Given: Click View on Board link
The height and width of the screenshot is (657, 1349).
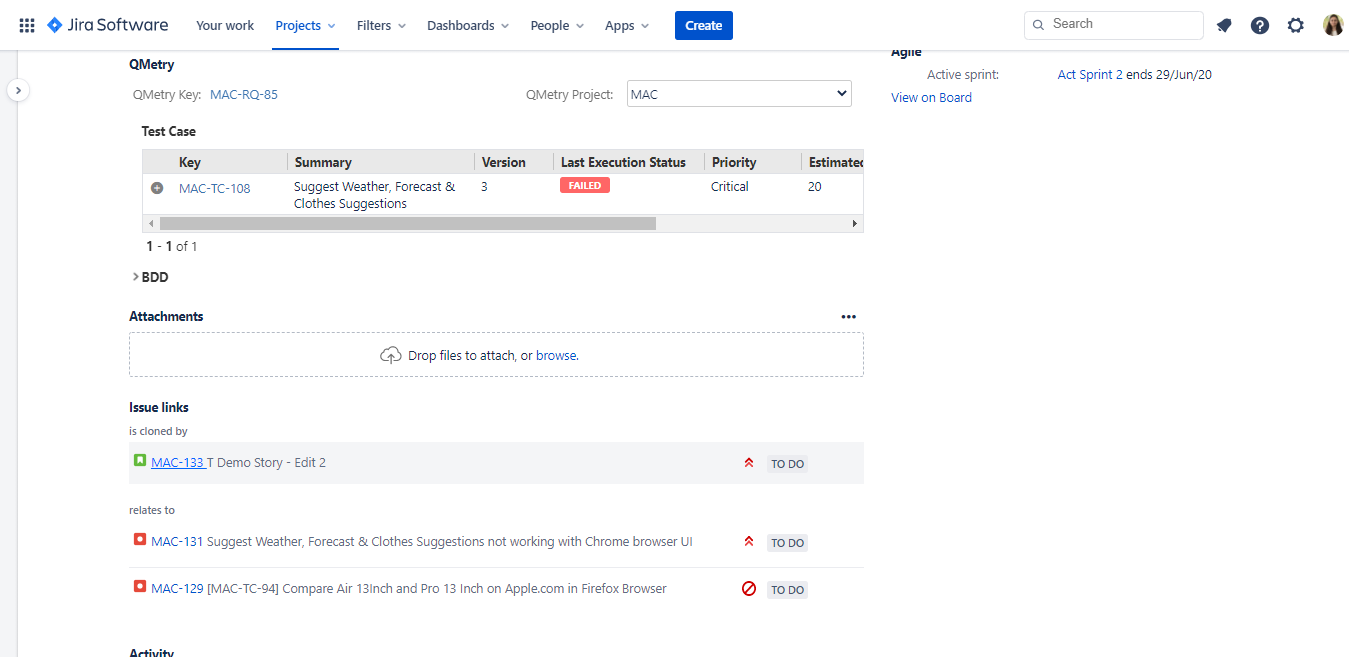Looking at the screenshot, I should 931,98.
